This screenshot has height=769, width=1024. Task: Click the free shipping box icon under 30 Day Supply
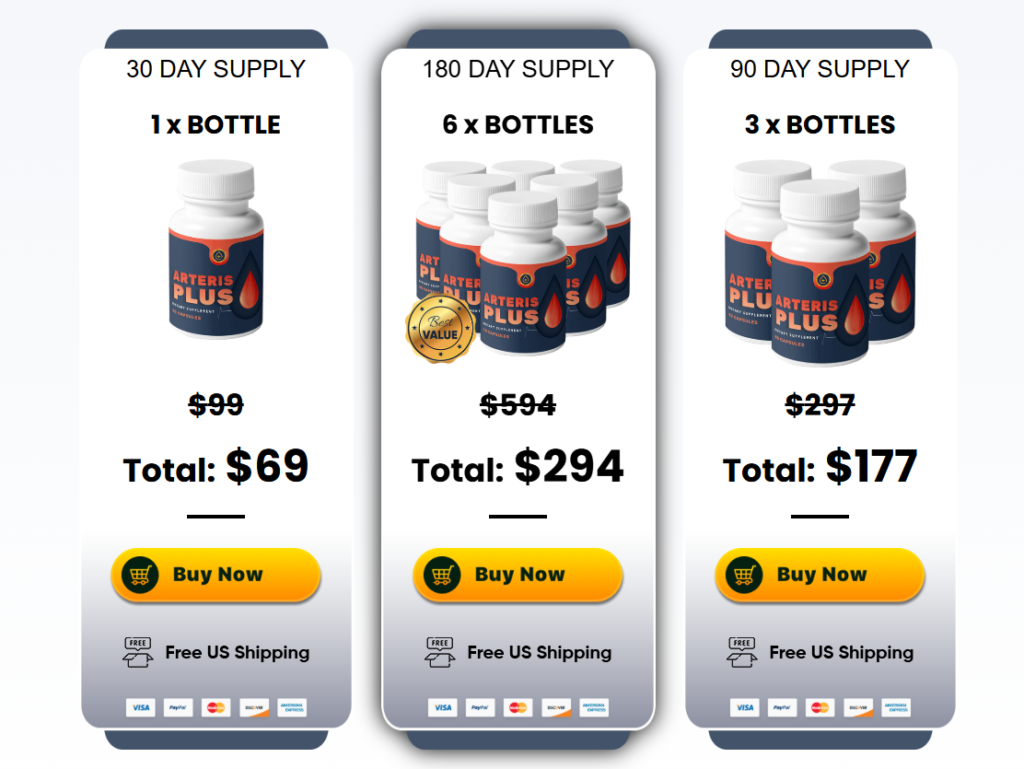tap(138, 652)
